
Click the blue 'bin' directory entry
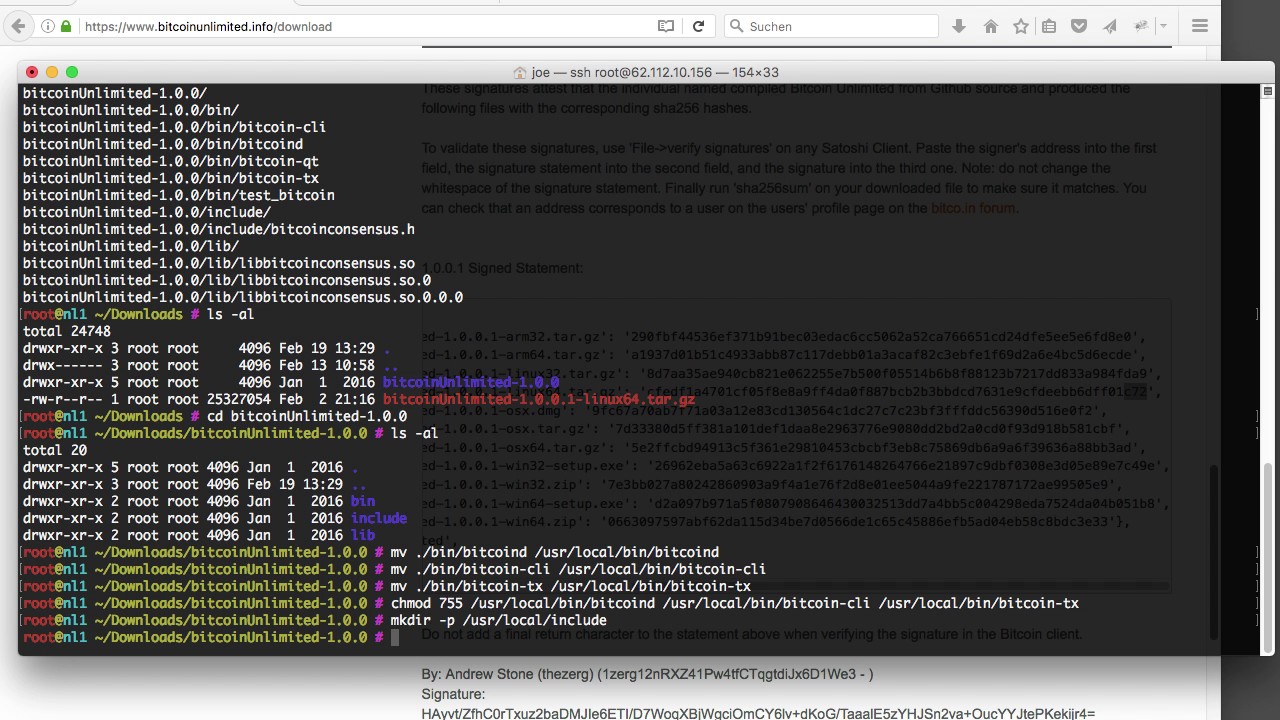(363, 502)
